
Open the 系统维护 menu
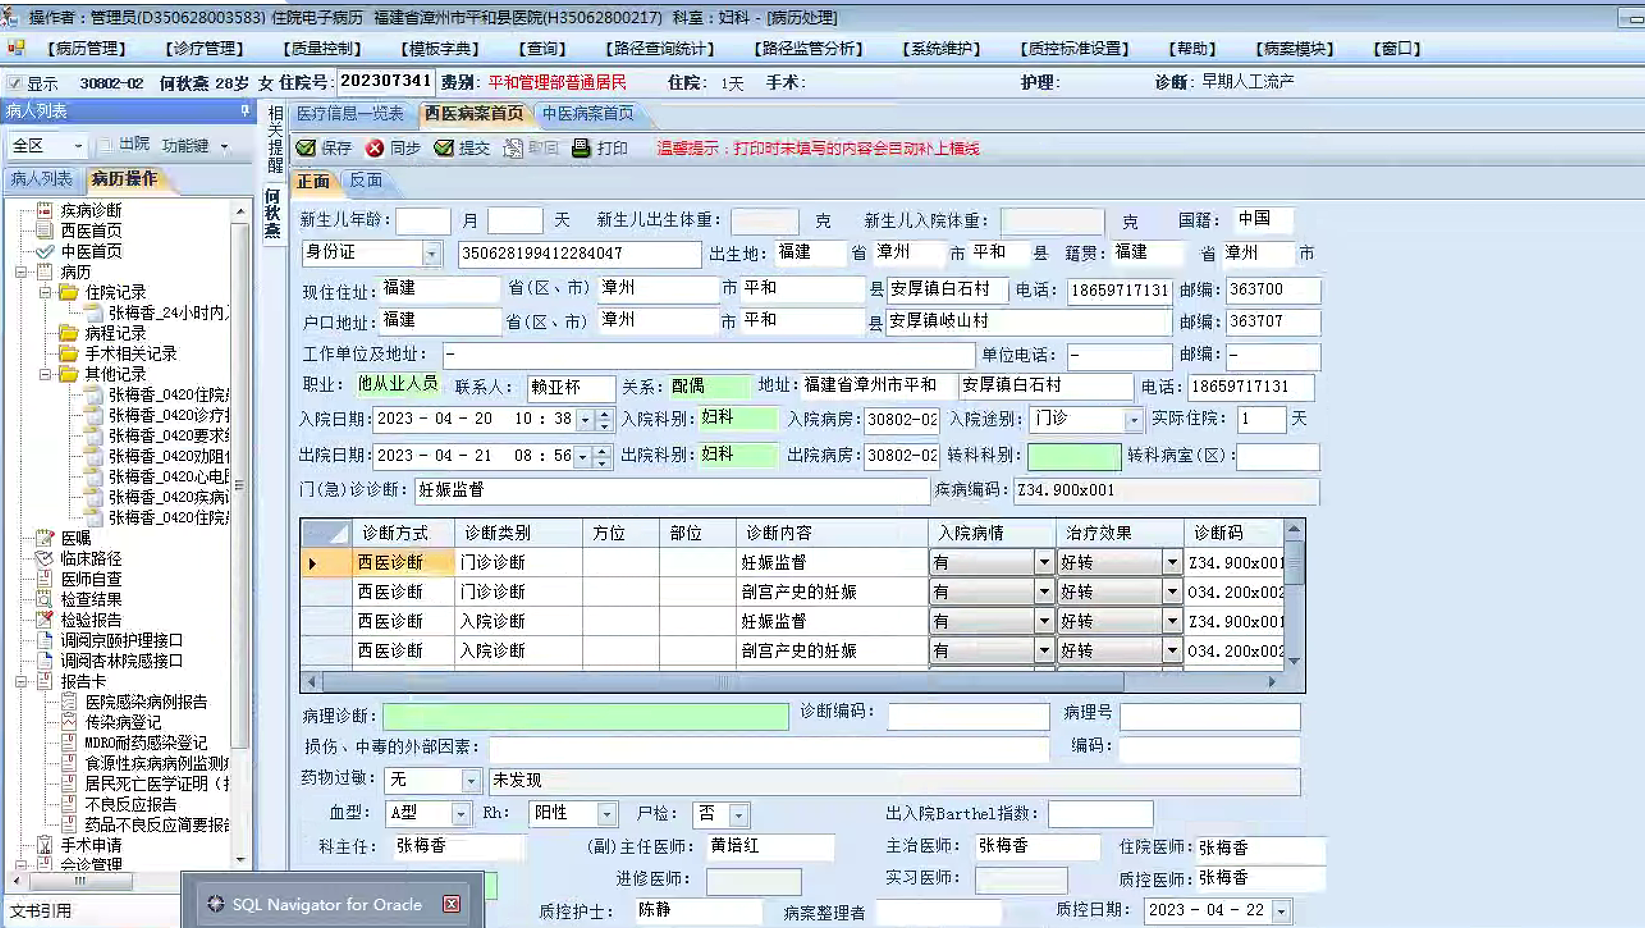[x=942, y=48]
